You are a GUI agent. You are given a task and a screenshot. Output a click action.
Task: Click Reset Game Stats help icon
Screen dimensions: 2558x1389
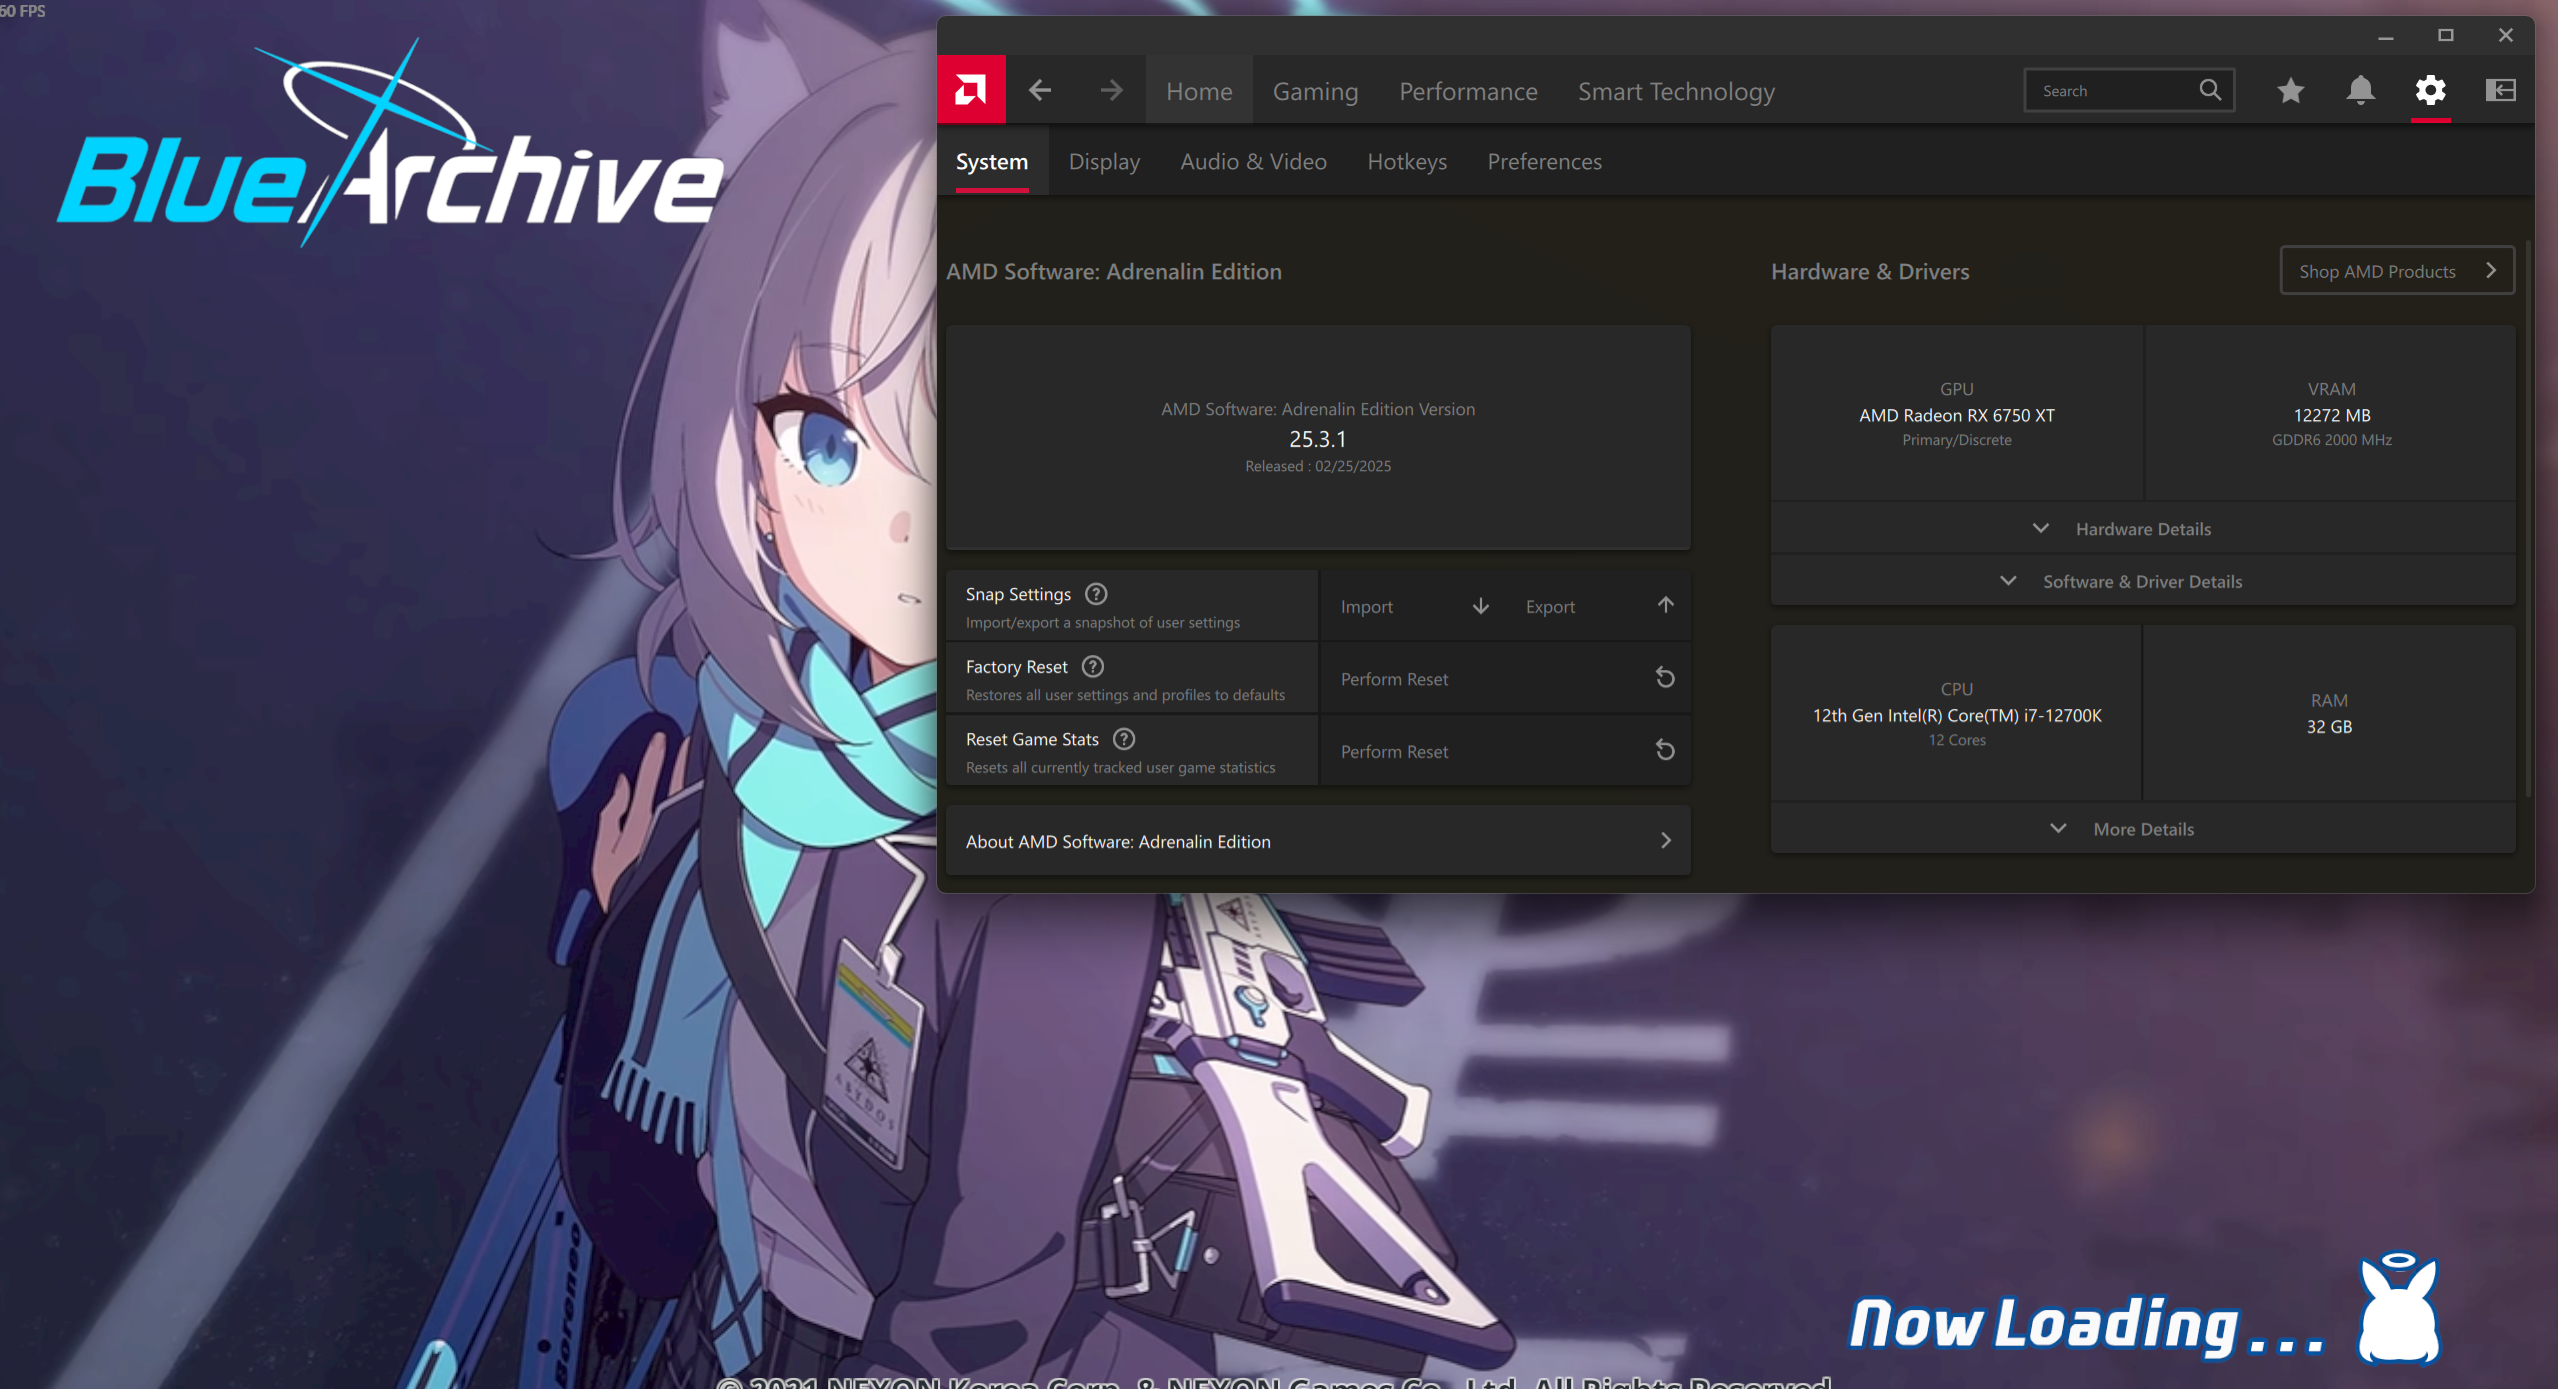pyautogui.click(x=1124, y=739)
